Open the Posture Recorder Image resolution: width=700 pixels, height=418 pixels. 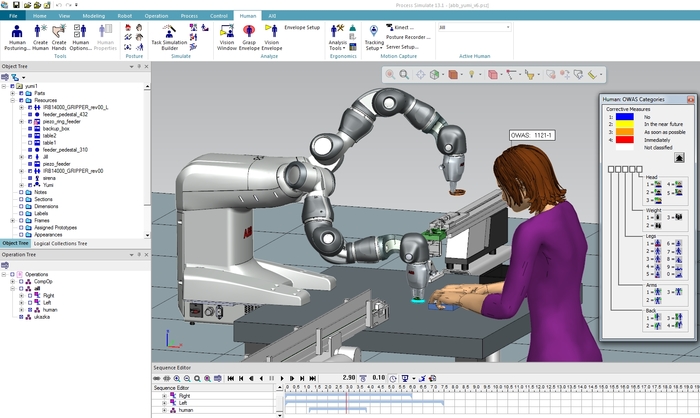[x=408, y=37]
